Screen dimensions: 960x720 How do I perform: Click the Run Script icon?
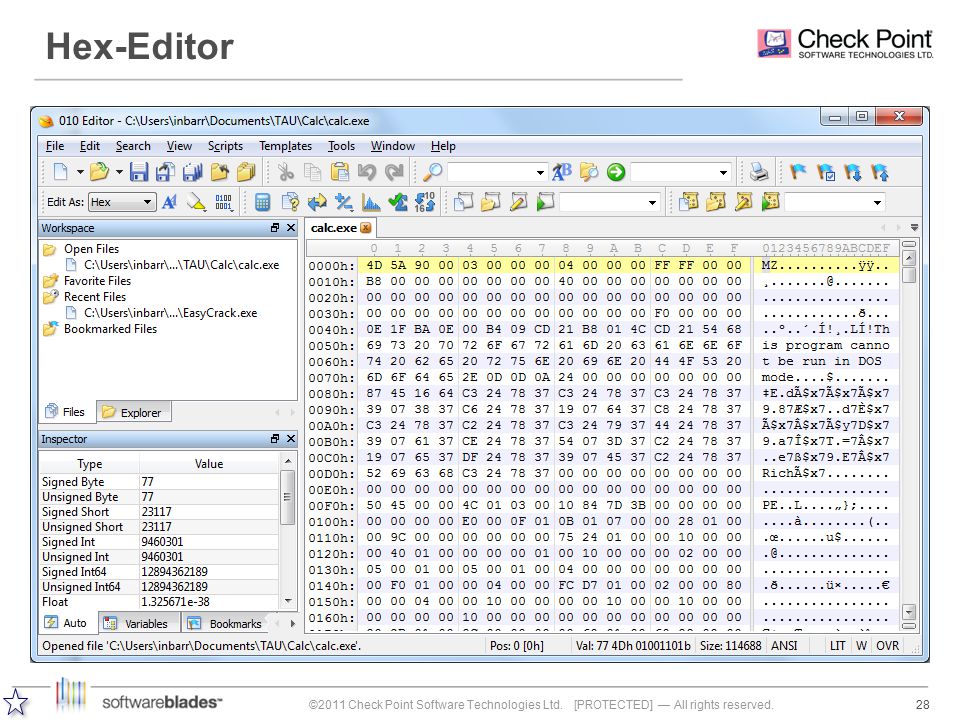[x=545, y=201]
